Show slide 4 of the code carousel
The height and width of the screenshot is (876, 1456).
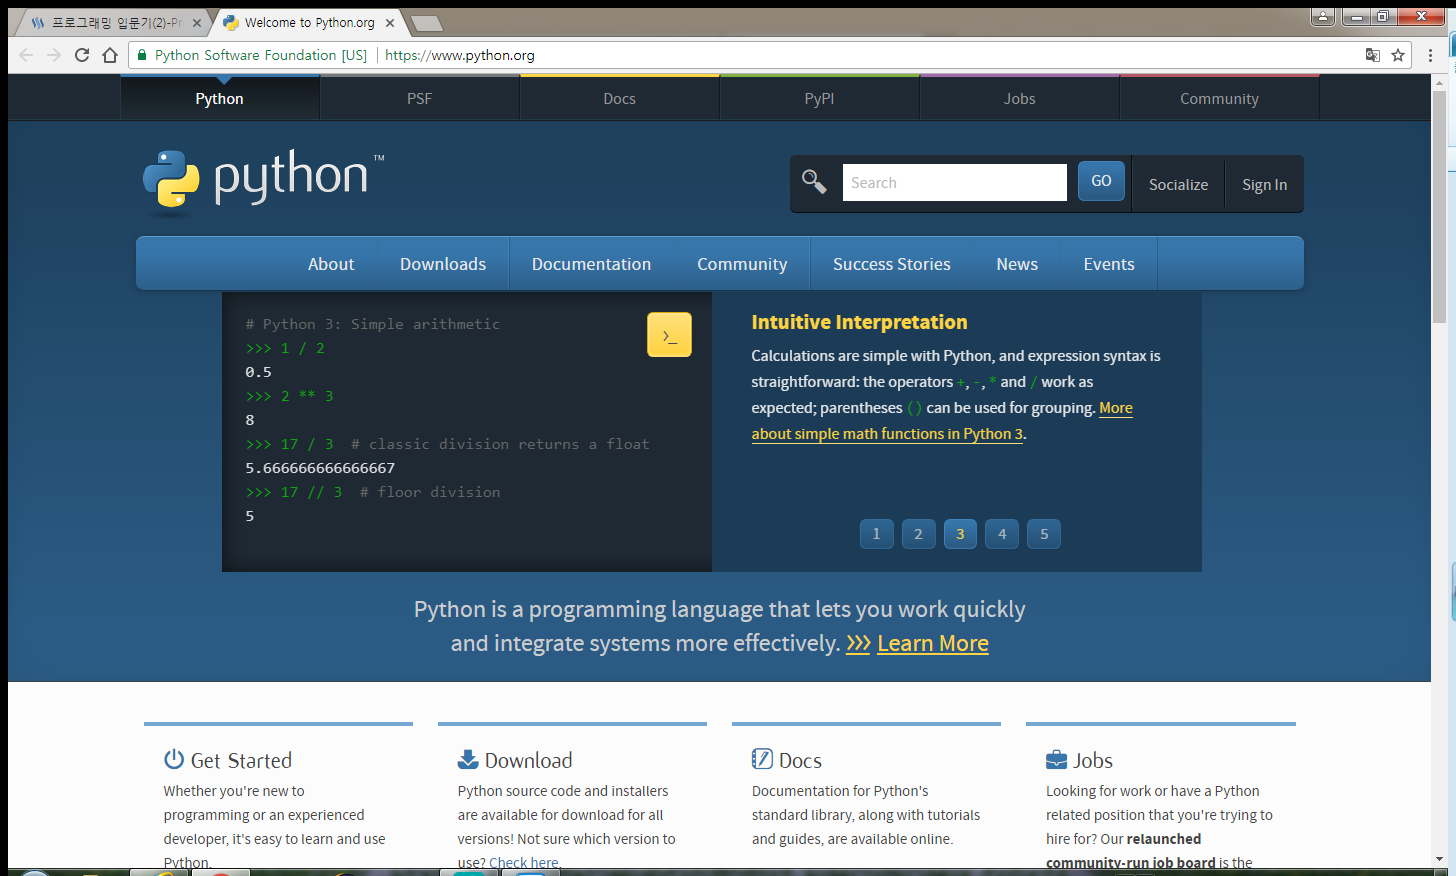[x=1002, y=534]
